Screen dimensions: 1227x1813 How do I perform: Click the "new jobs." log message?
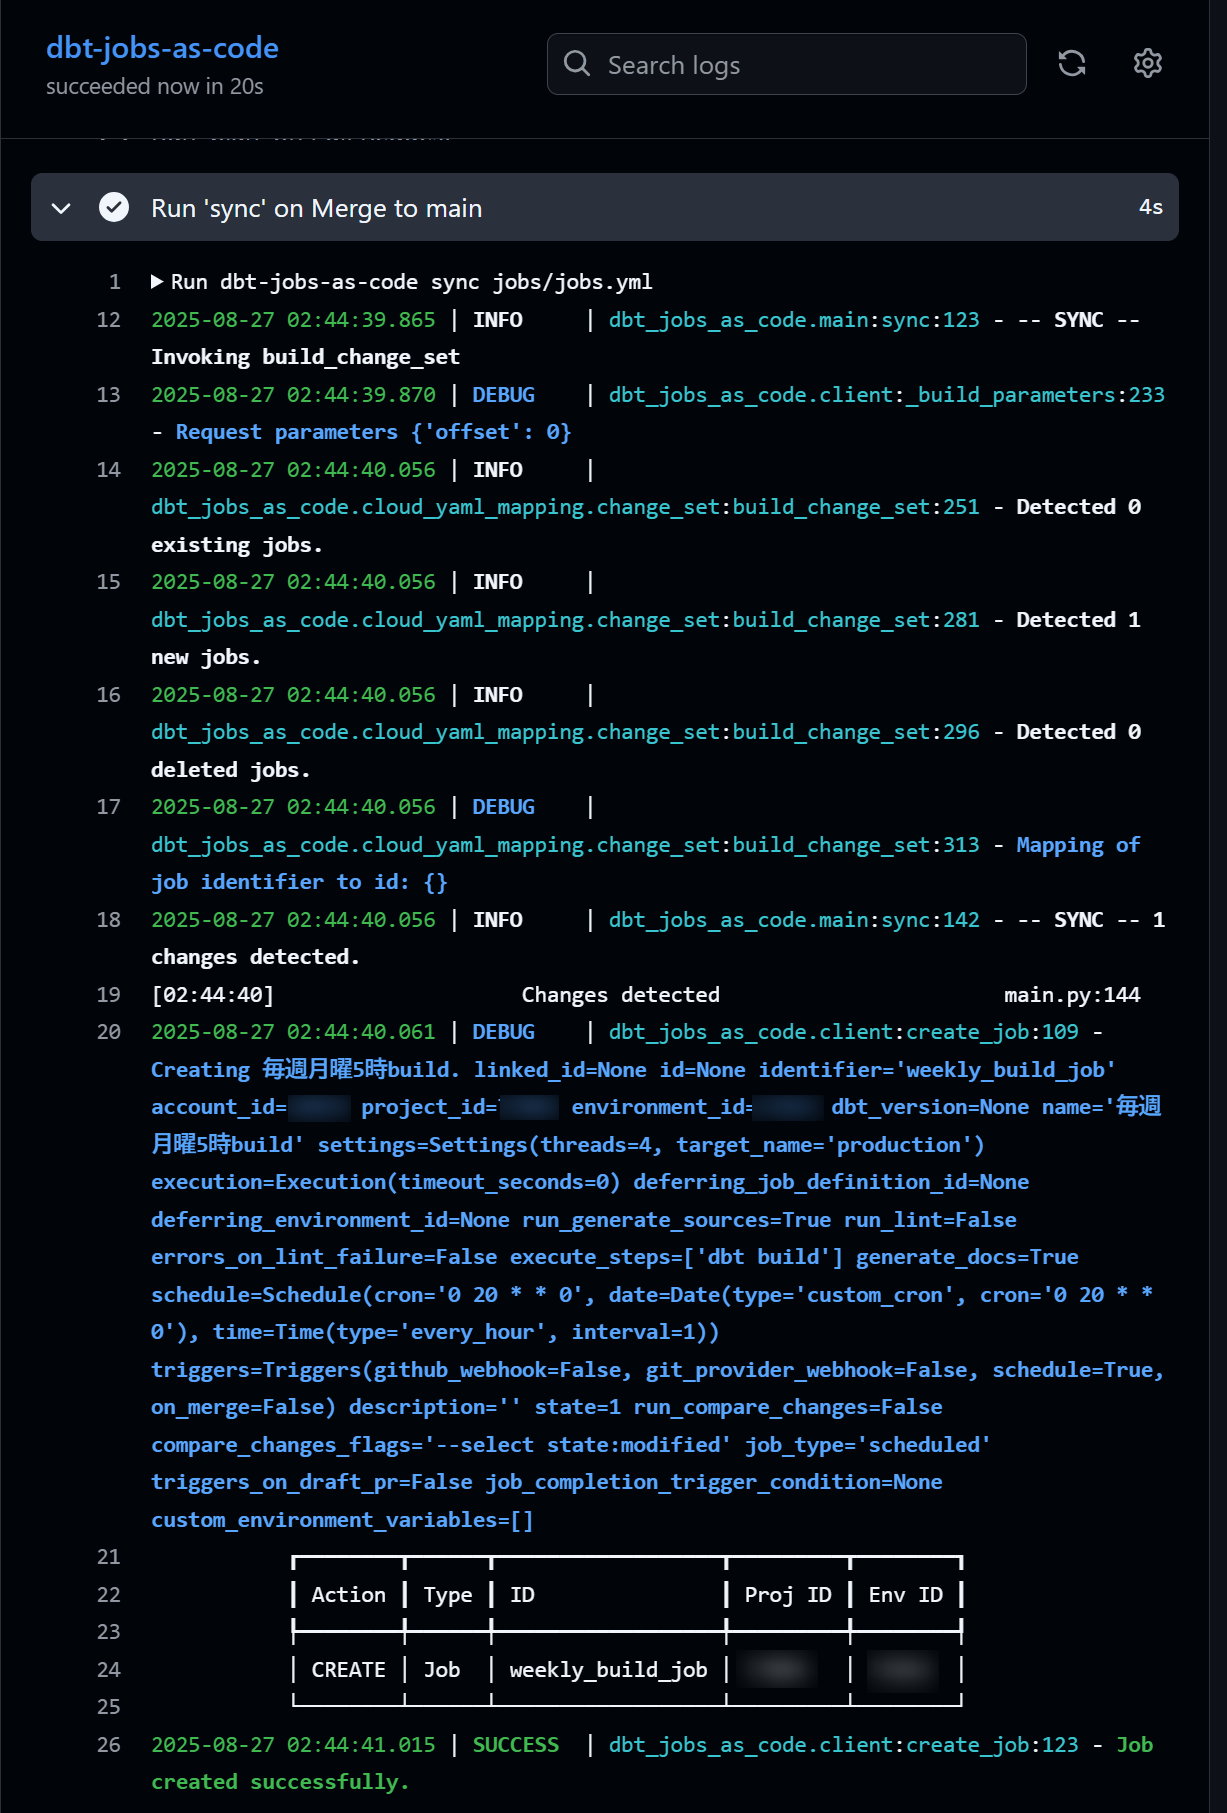pyautogui.click(x=206, y=657)
